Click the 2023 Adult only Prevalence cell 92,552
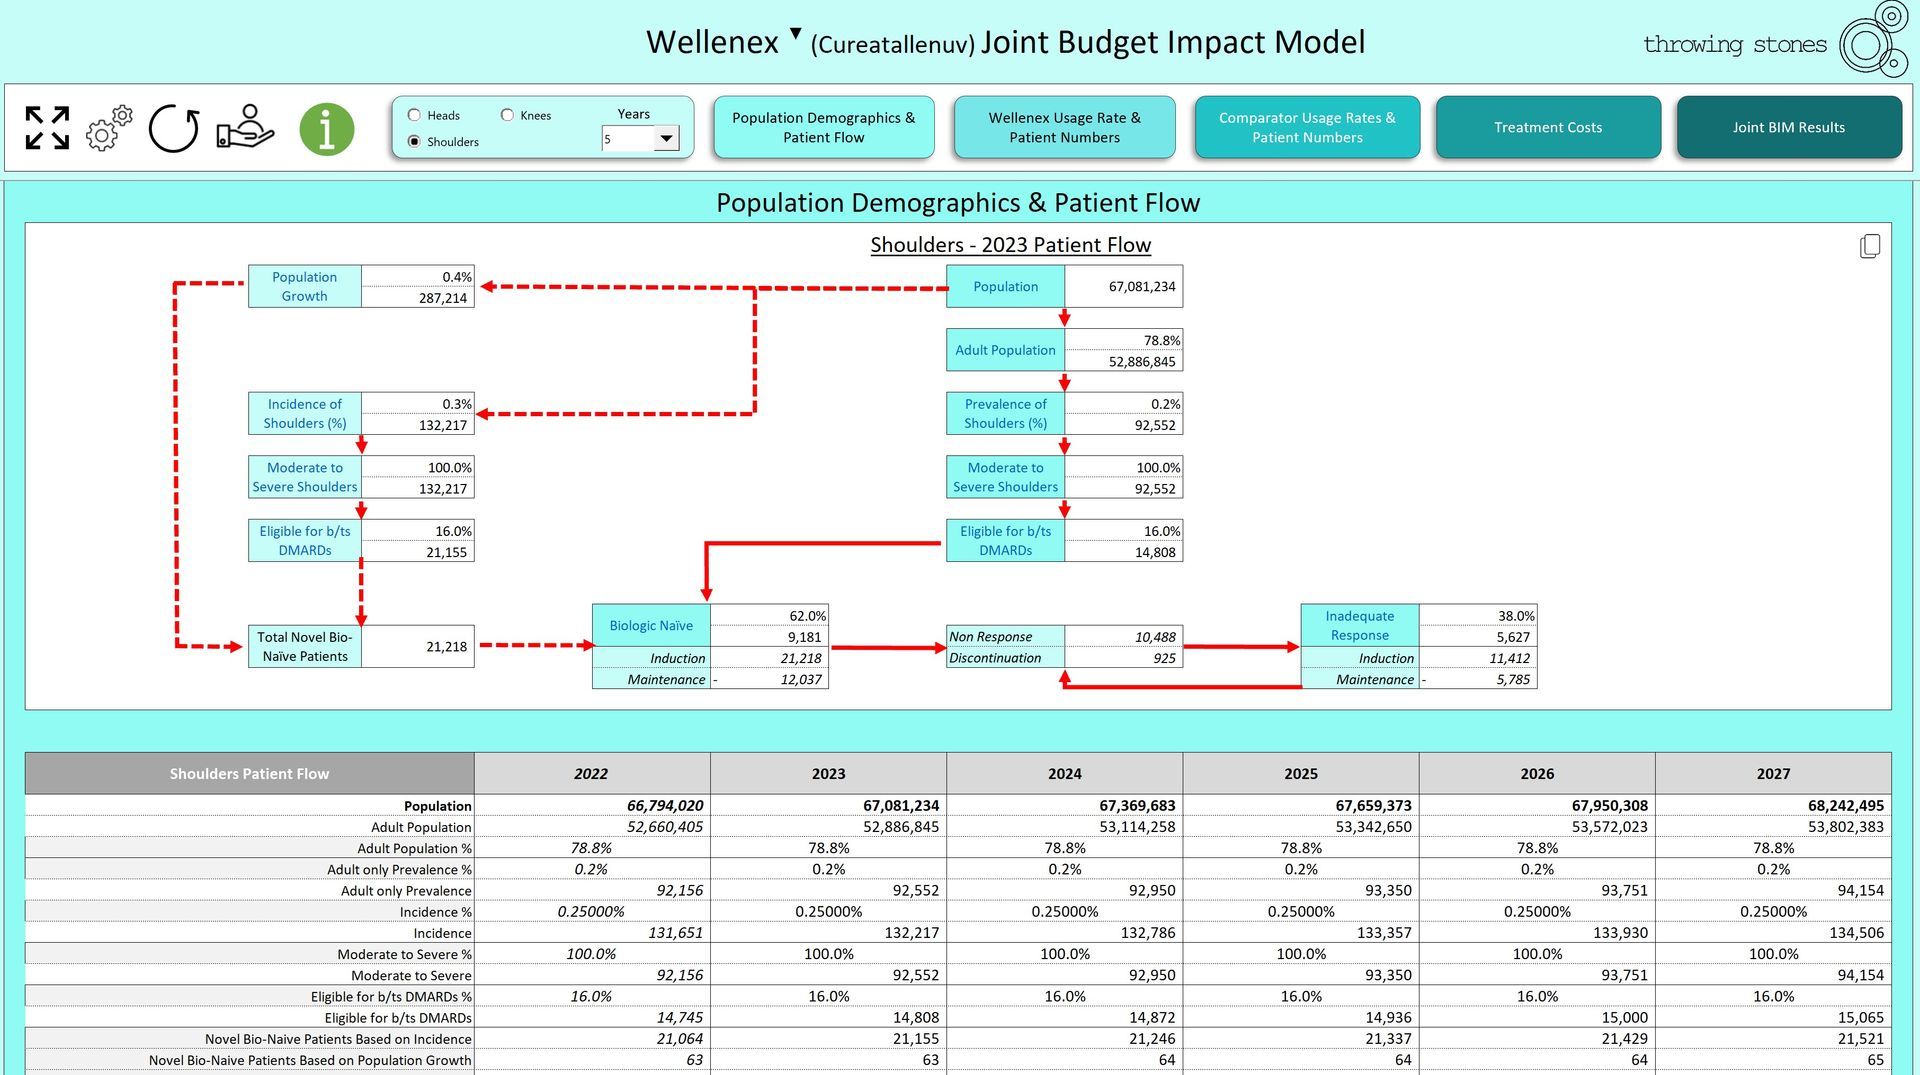 tap(829, 891)
